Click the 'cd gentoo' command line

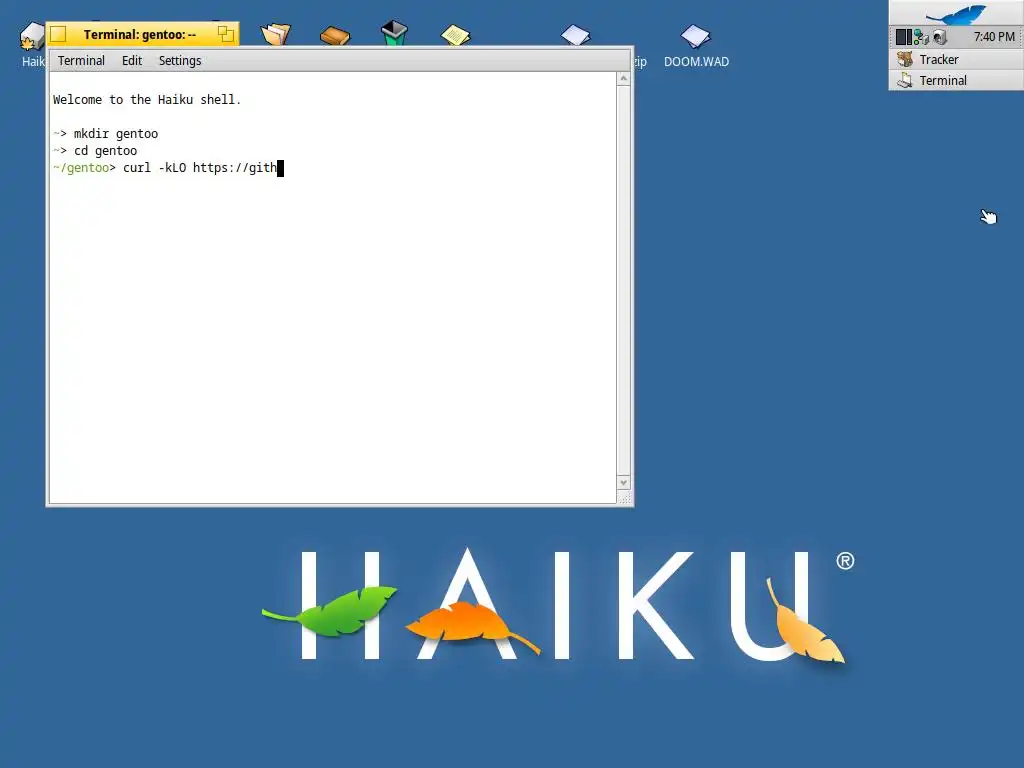tap(95, 151)
